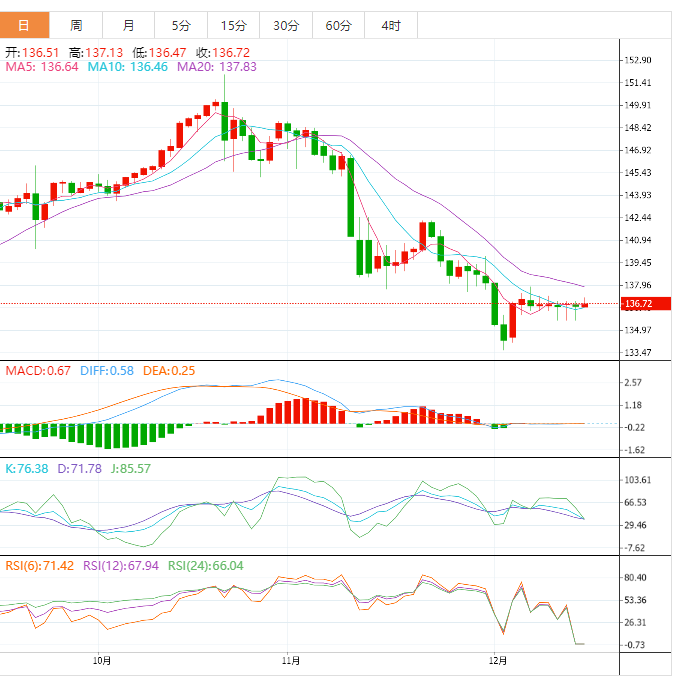The height and width of the screenshot is (688, 677).
Task: Click the RSI(24):66.04 label
Action: coord(206,566)
